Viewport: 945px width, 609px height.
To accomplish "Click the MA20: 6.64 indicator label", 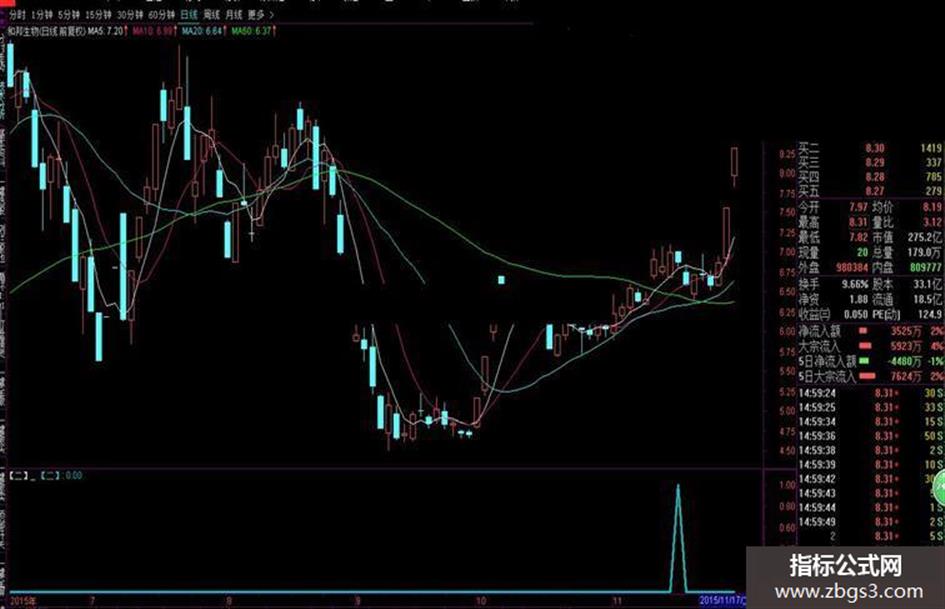I will pos(204,31).
